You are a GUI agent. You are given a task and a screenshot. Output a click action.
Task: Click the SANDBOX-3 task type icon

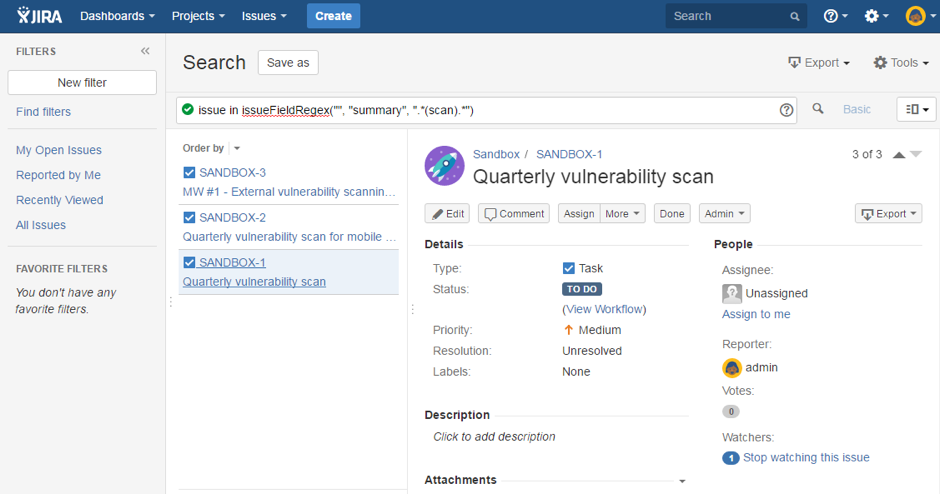[189, 173]
